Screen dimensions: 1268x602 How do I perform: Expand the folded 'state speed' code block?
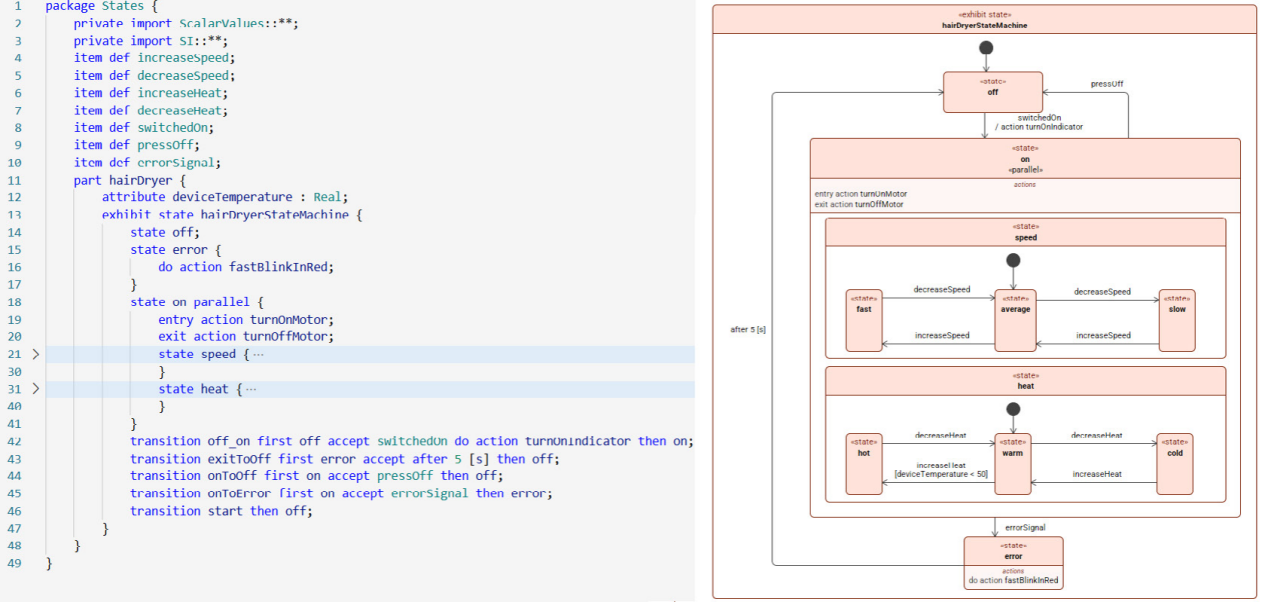point(36,354)
